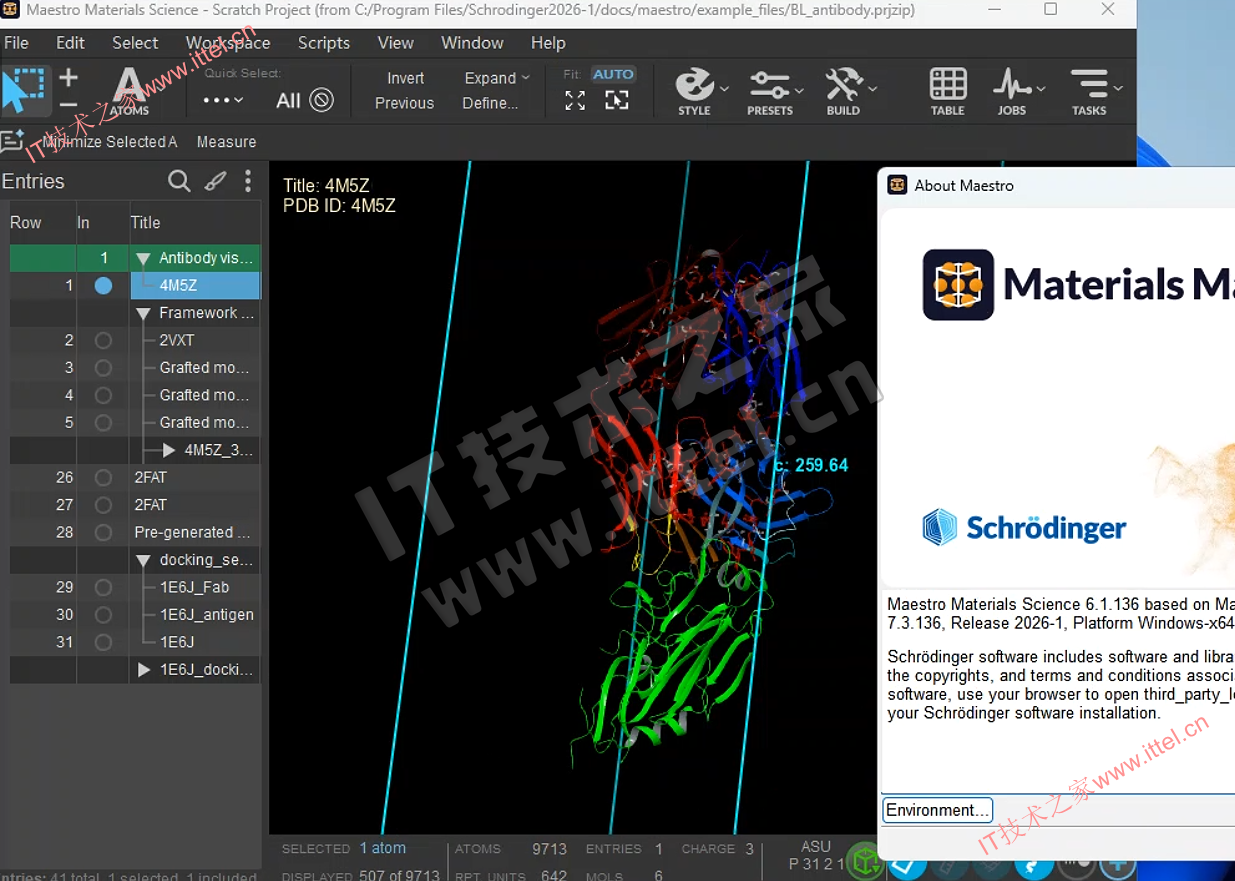The height and width of the screenshot is (881, 1235).
Task: Toggle inclusion circle for 1E6J_Fab
Action: pyautogui.click(x=103, y=587)
